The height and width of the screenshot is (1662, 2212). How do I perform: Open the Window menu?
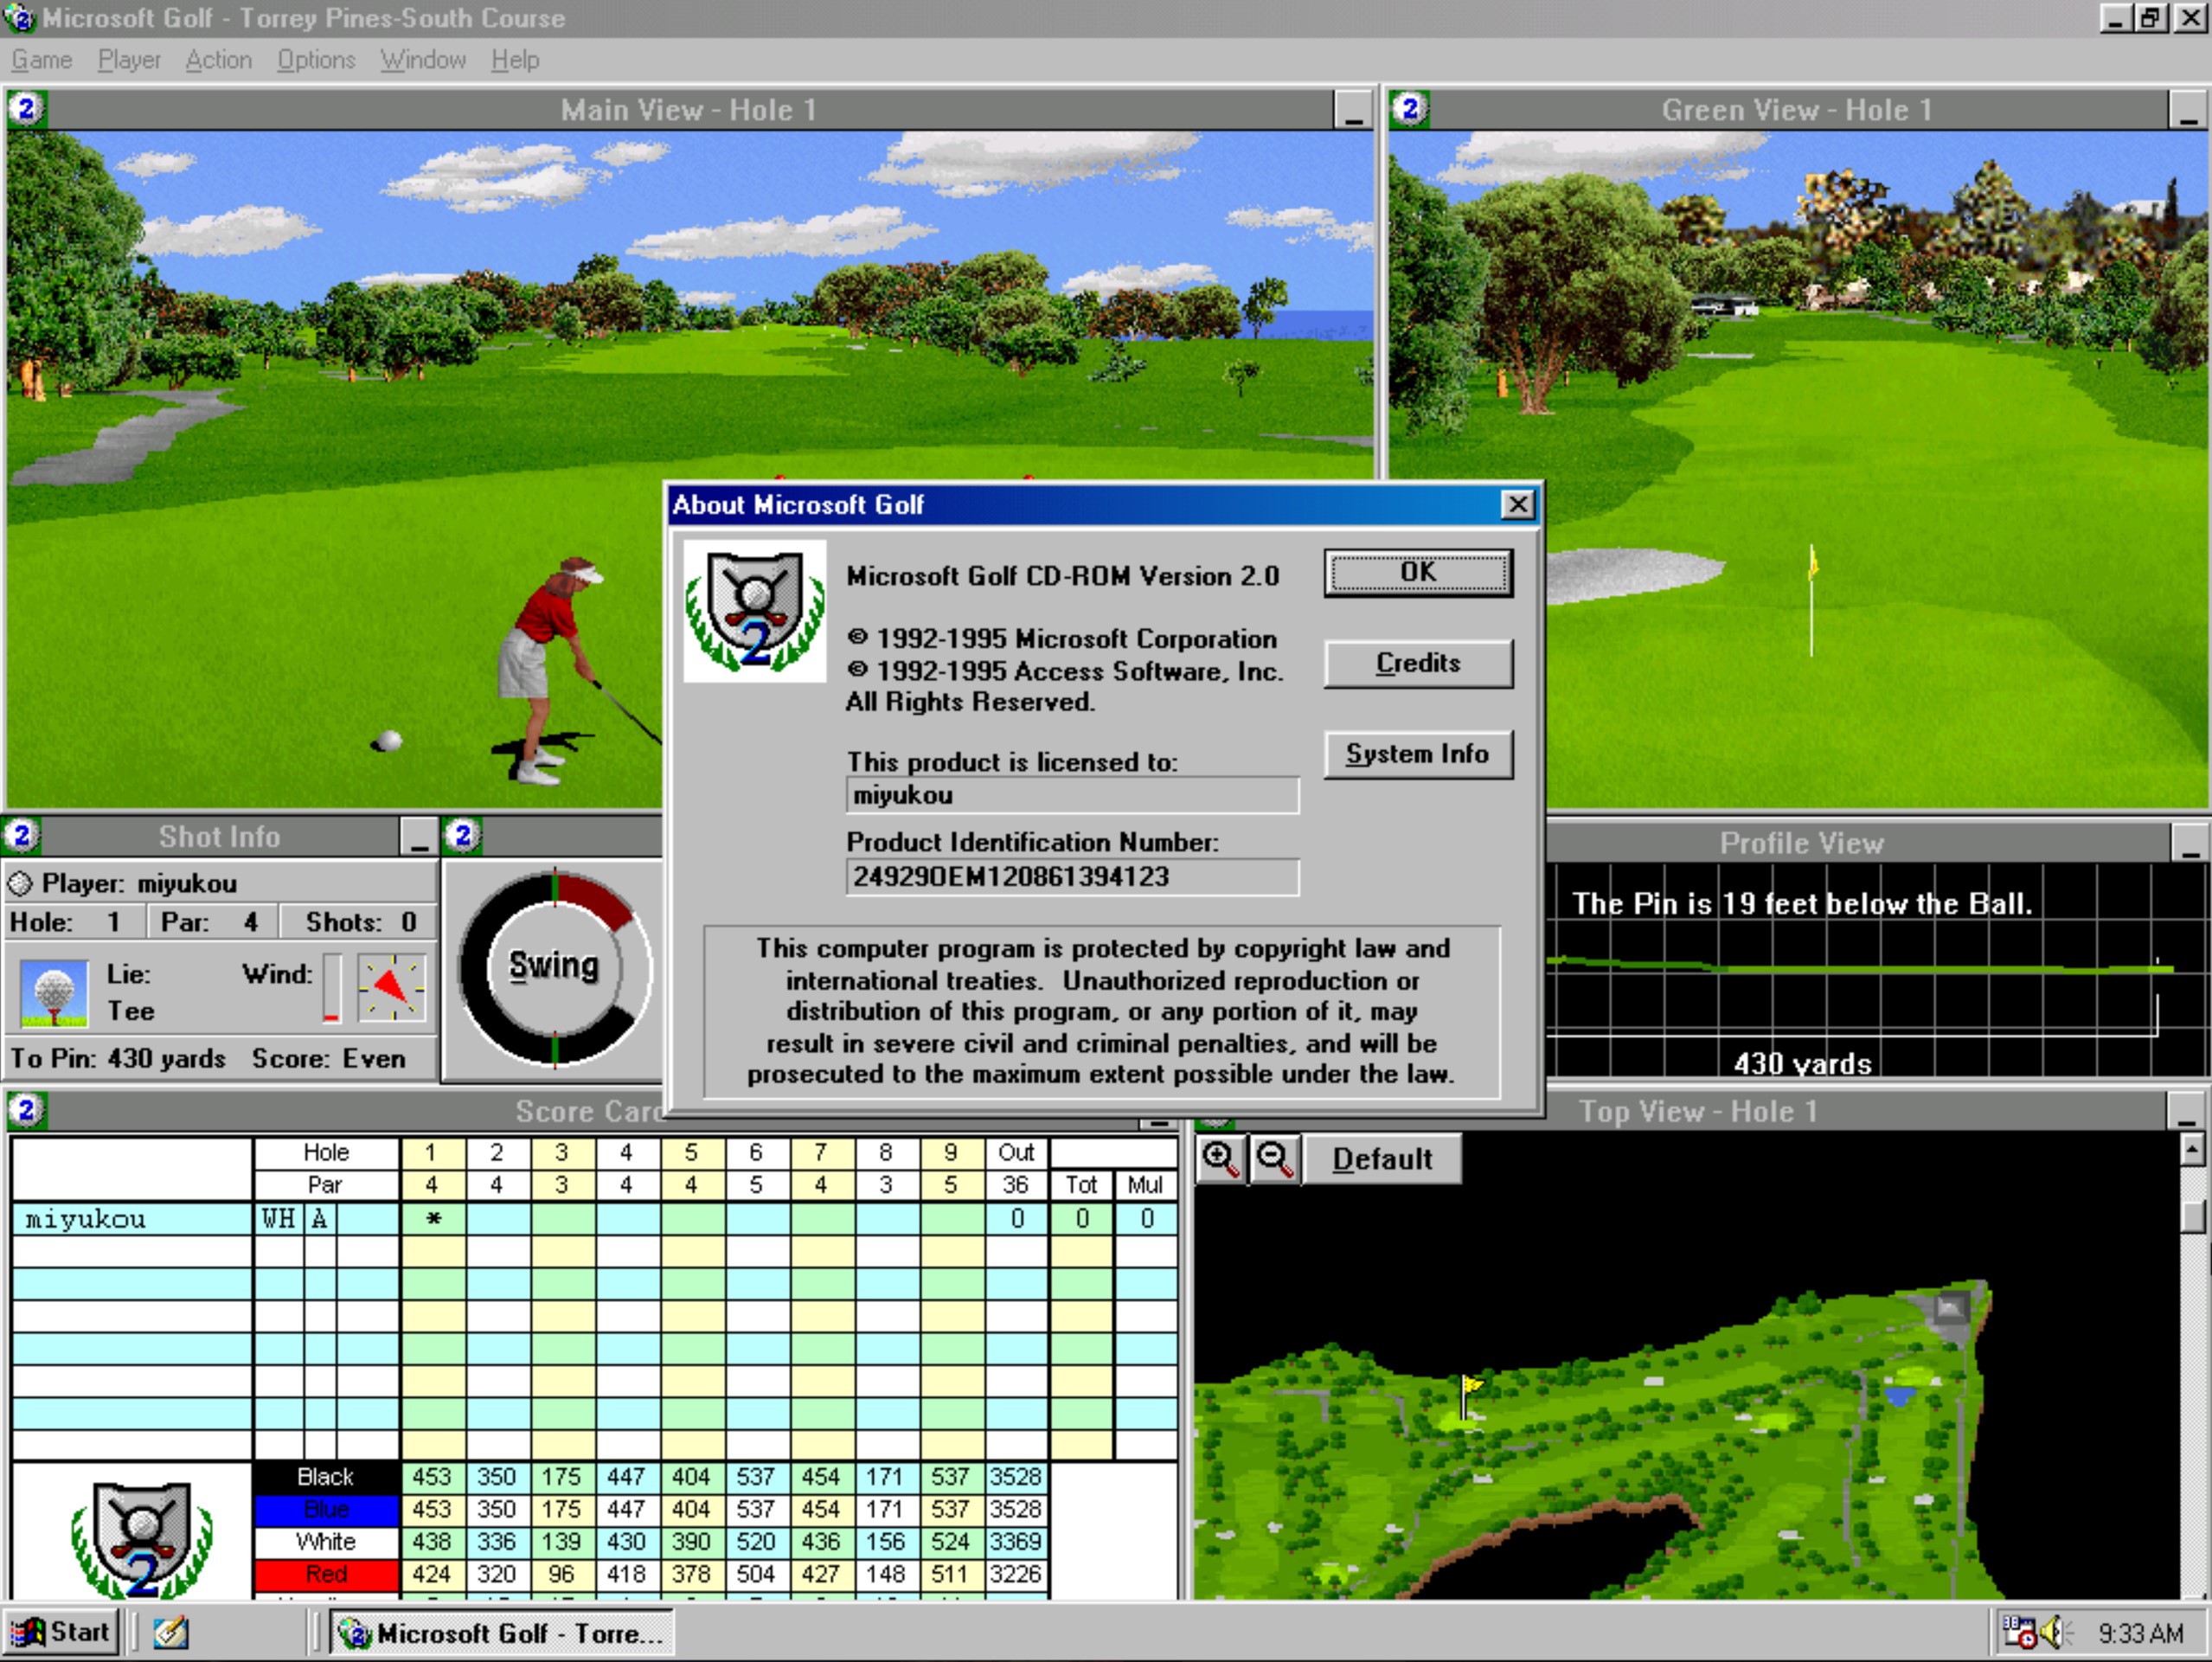(x=423, y=60)
